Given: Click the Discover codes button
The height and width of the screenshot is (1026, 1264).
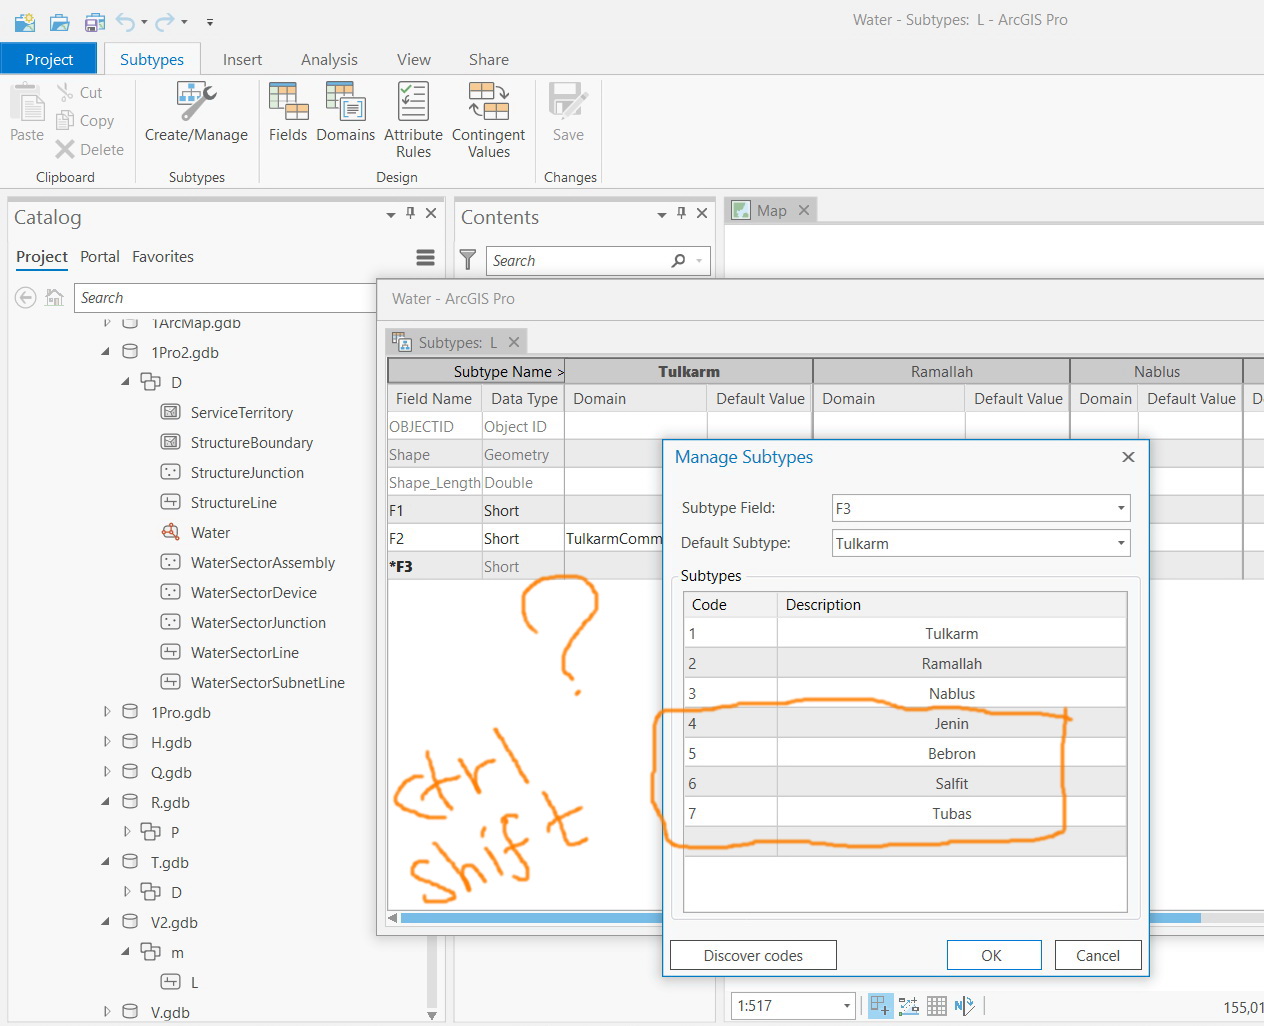Looking at the screenshot, I should tap(753, 955).
